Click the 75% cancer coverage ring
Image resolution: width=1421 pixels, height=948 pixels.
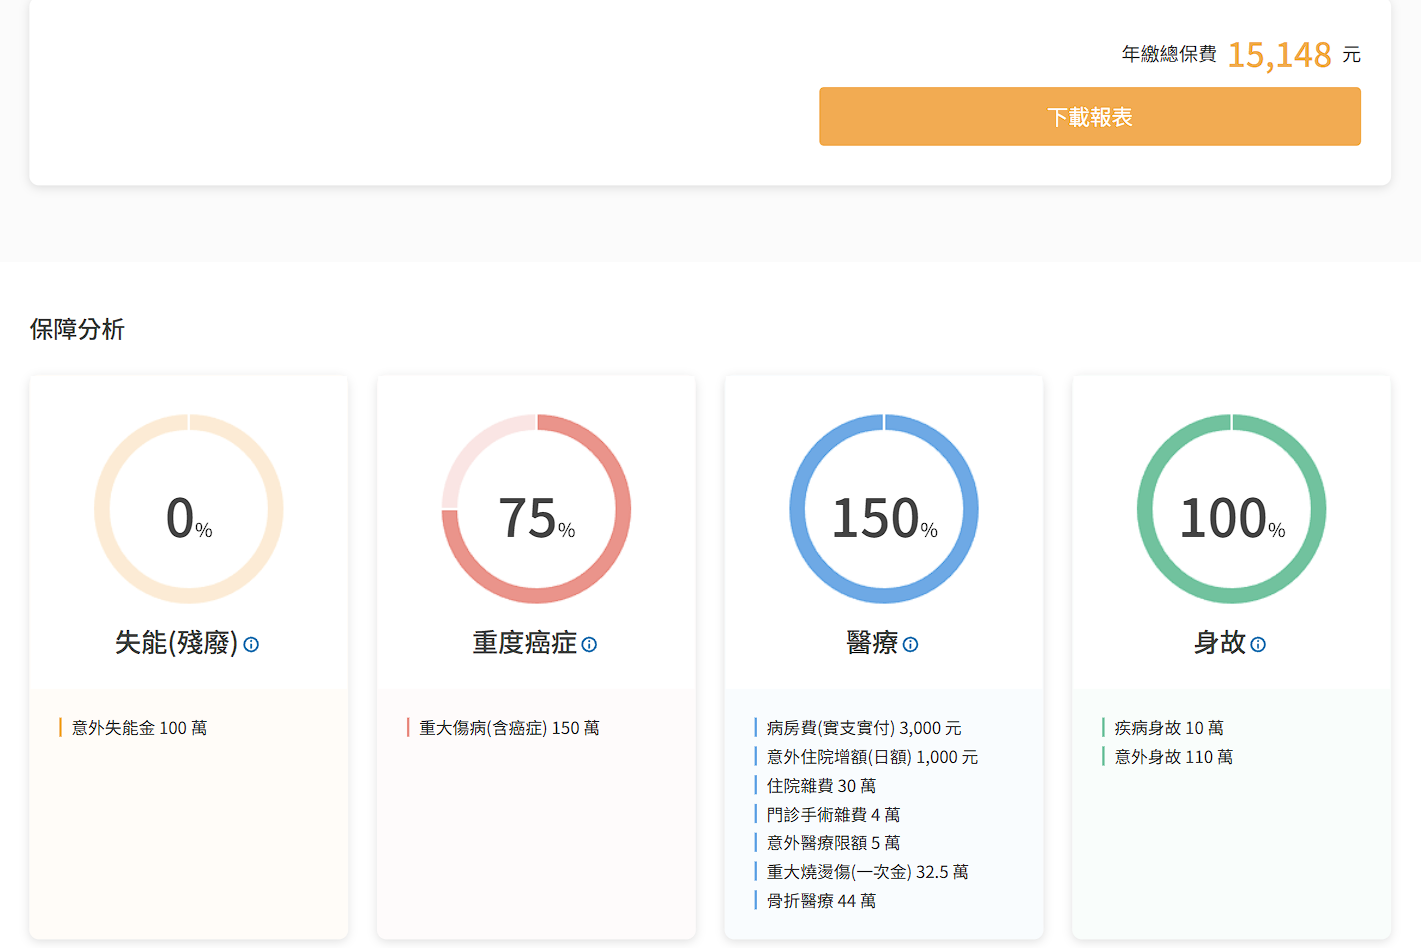pyautogui.click(x=537, y=509)
